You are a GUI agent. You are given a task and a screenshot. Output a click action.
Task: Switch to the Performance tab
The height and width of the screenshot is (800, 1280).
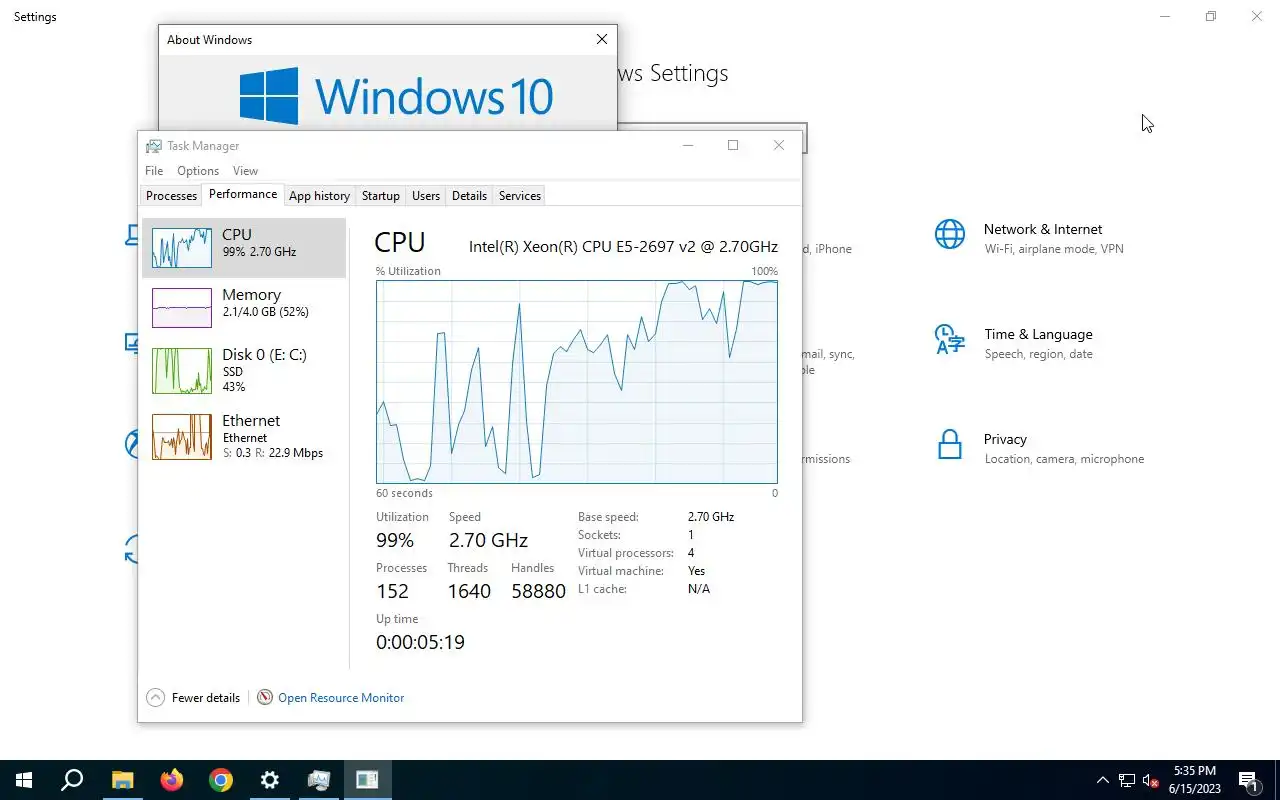click(x=243, y=195)
